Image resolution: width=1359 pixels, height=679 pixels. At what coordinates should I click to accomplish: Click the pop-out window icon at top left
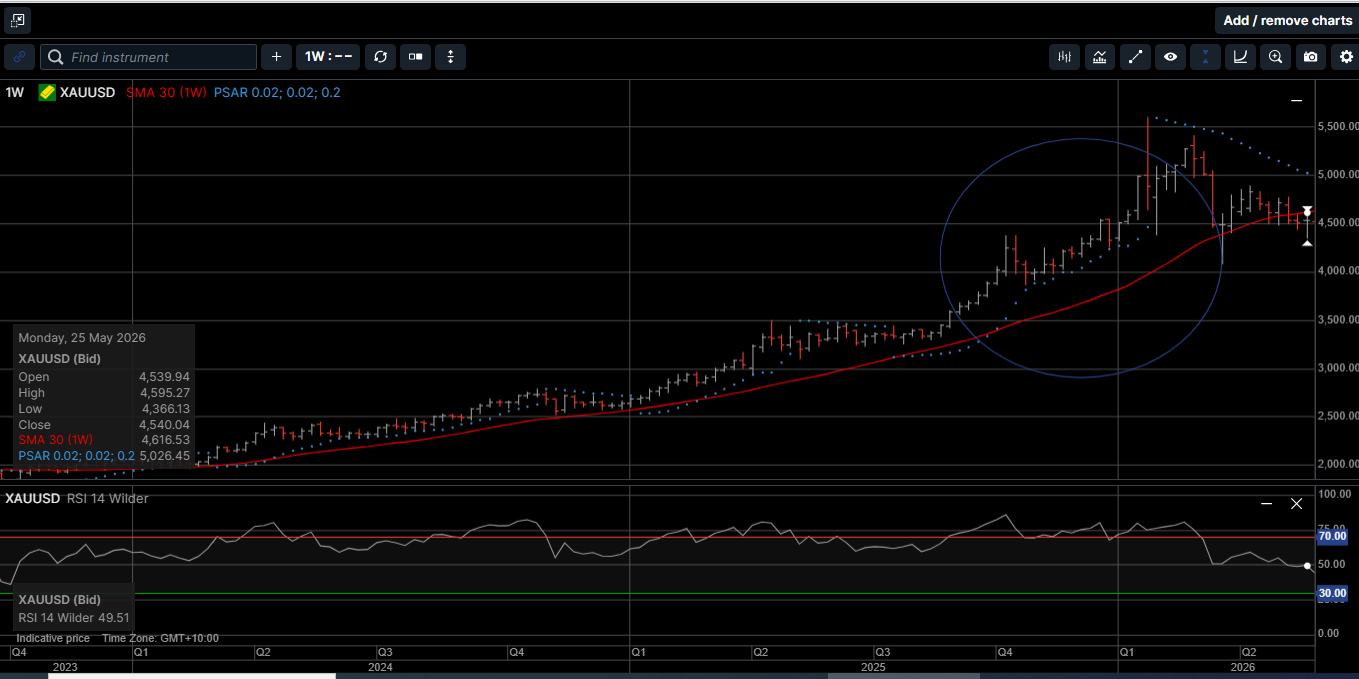(17, 20)
